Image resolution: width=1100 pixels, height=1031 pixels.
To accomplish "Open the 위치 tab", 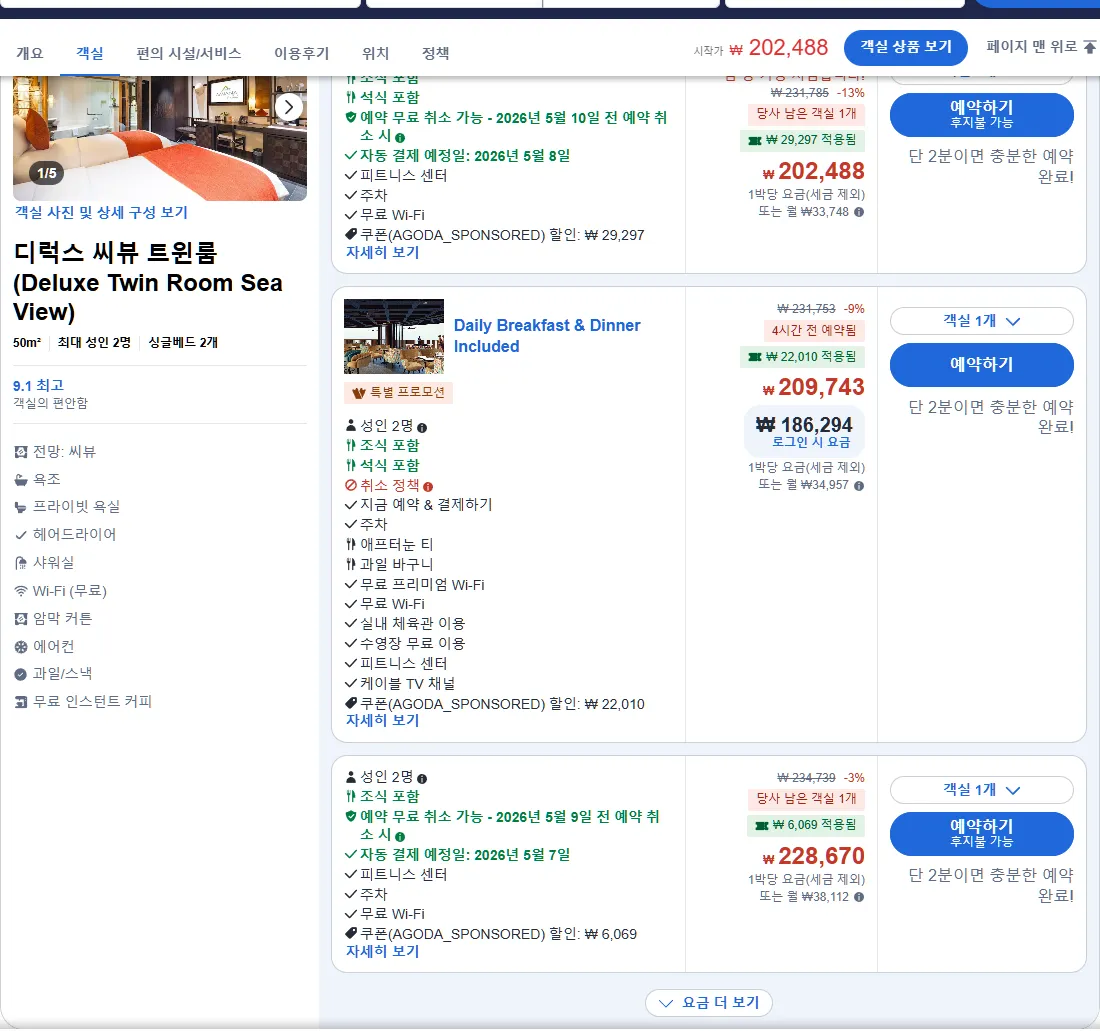I will [375, 53].
